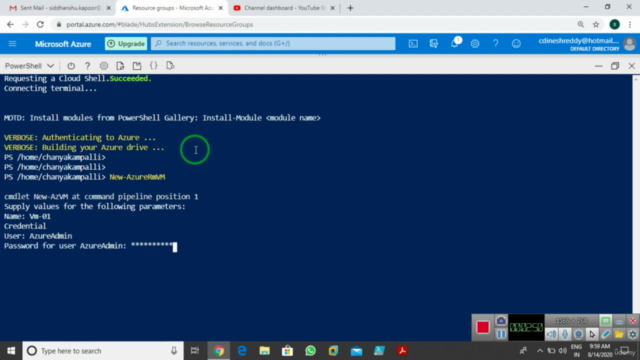640x360 pixels.
Task: Toggle recorder webcam capture
Action: click(x=578, y=334)
